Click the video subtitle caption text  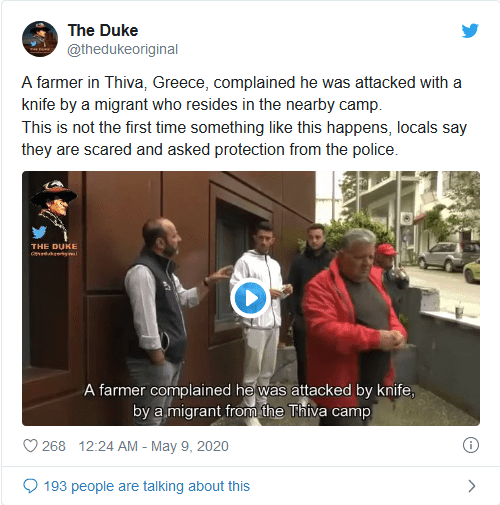(250, 400)
